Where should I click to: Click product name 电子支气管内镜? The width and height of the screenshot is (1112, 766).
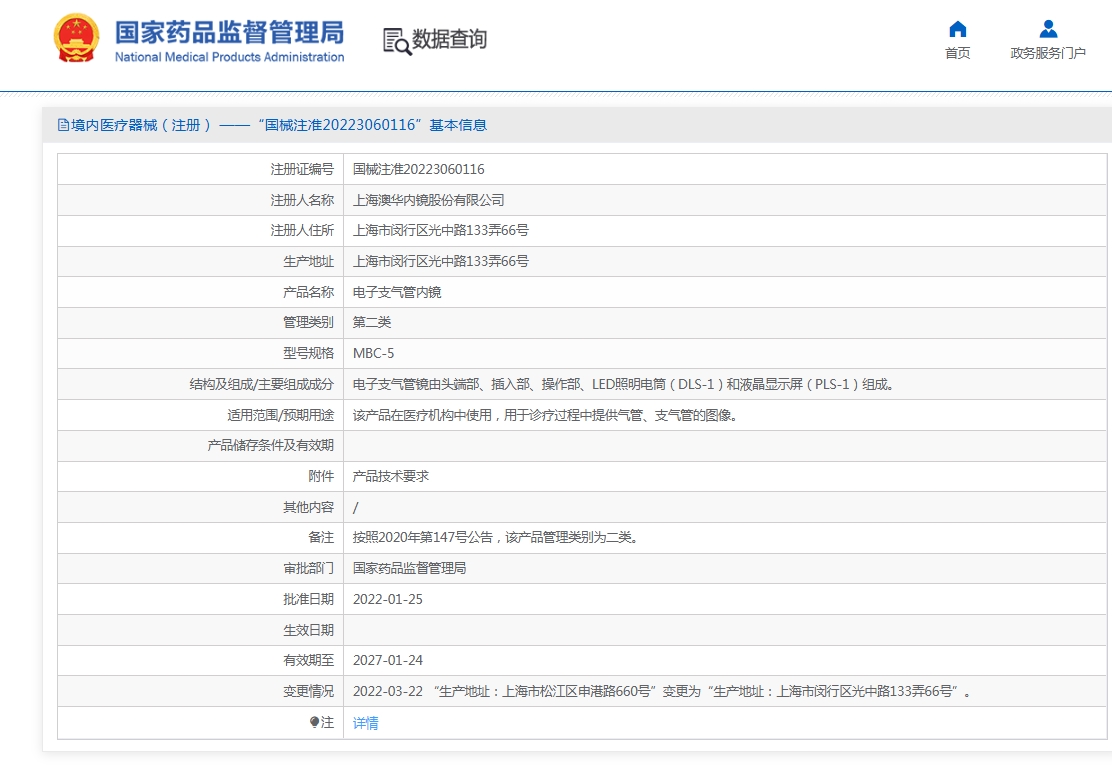(x=397, y=292)
